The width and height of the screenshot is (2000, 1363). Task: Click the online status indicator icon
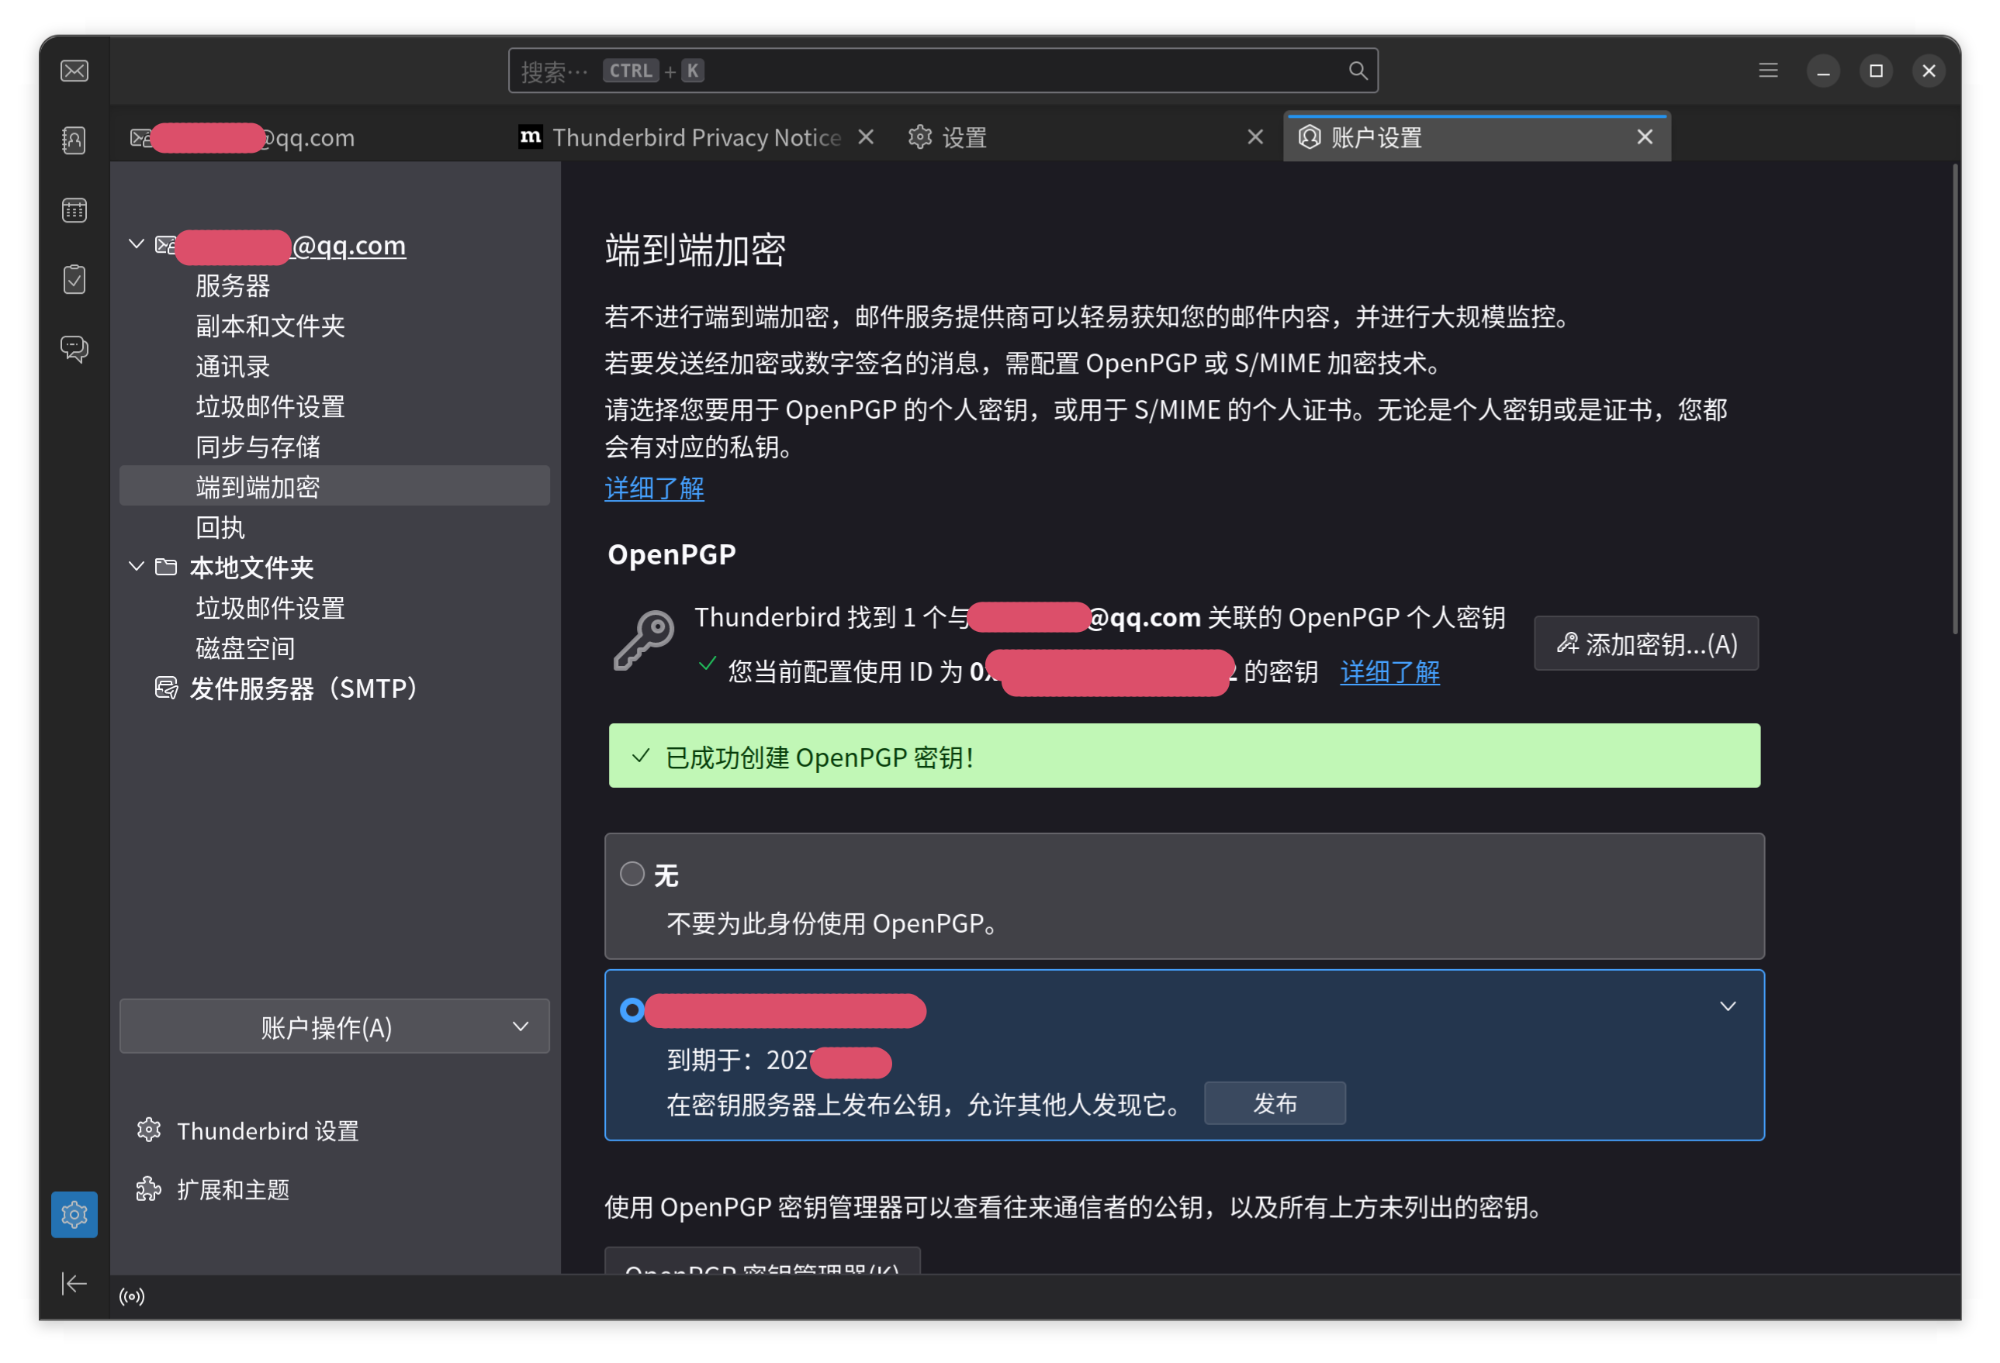pos(132,1297)
